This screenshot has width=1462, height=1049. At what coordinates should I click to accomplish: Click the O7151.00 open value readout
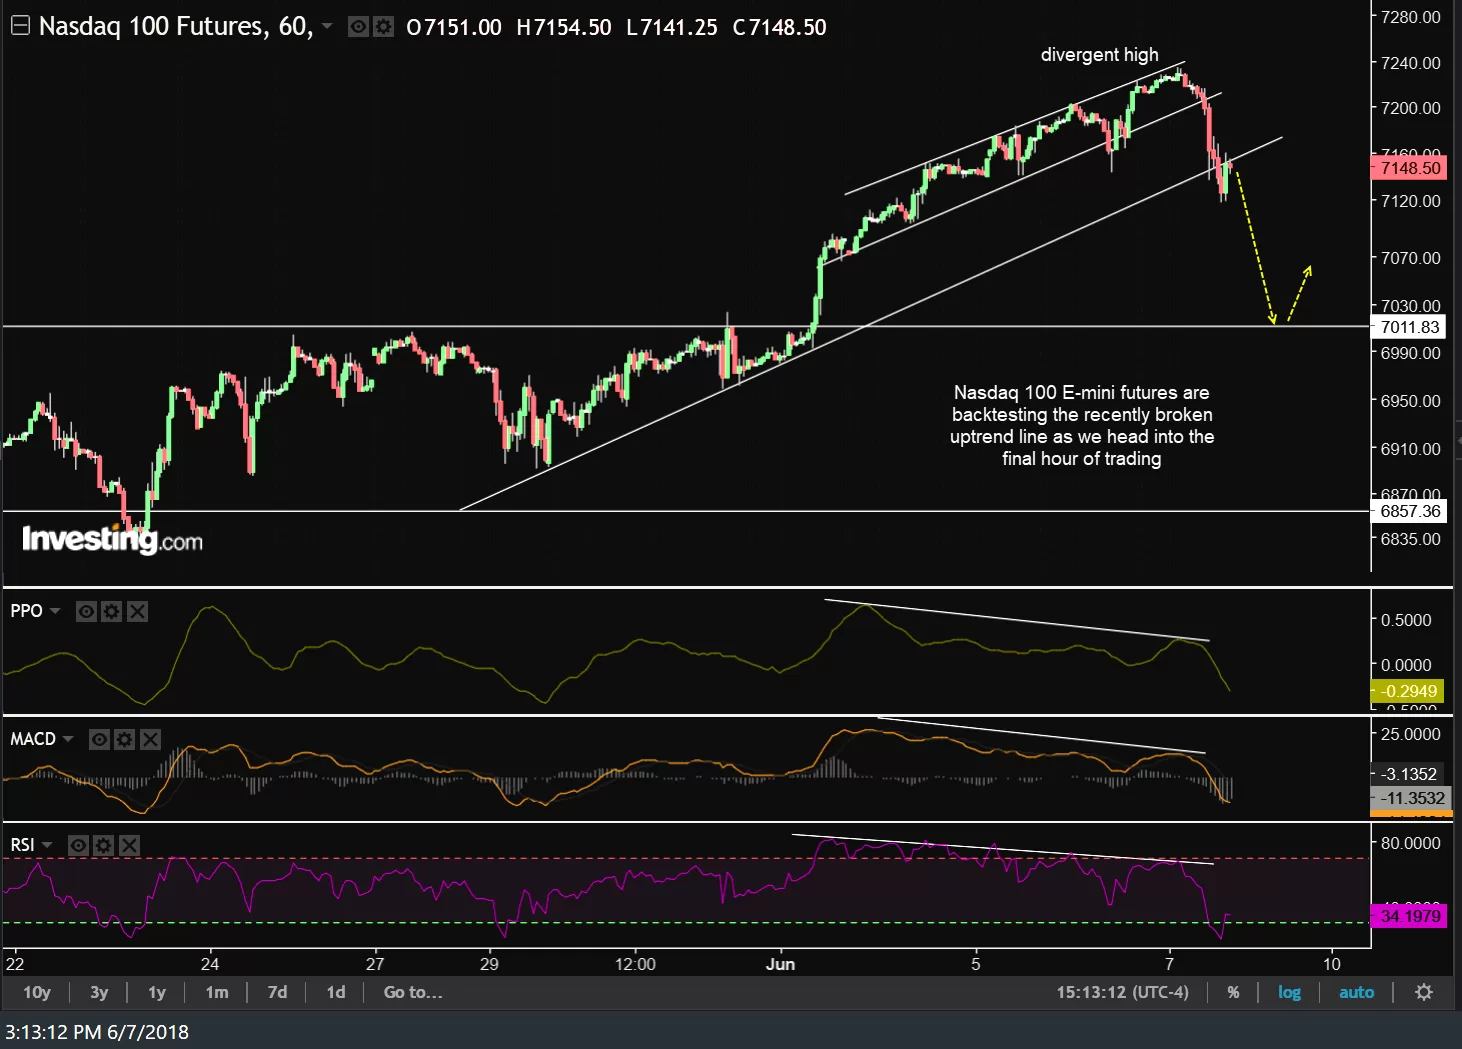point(454,27)
